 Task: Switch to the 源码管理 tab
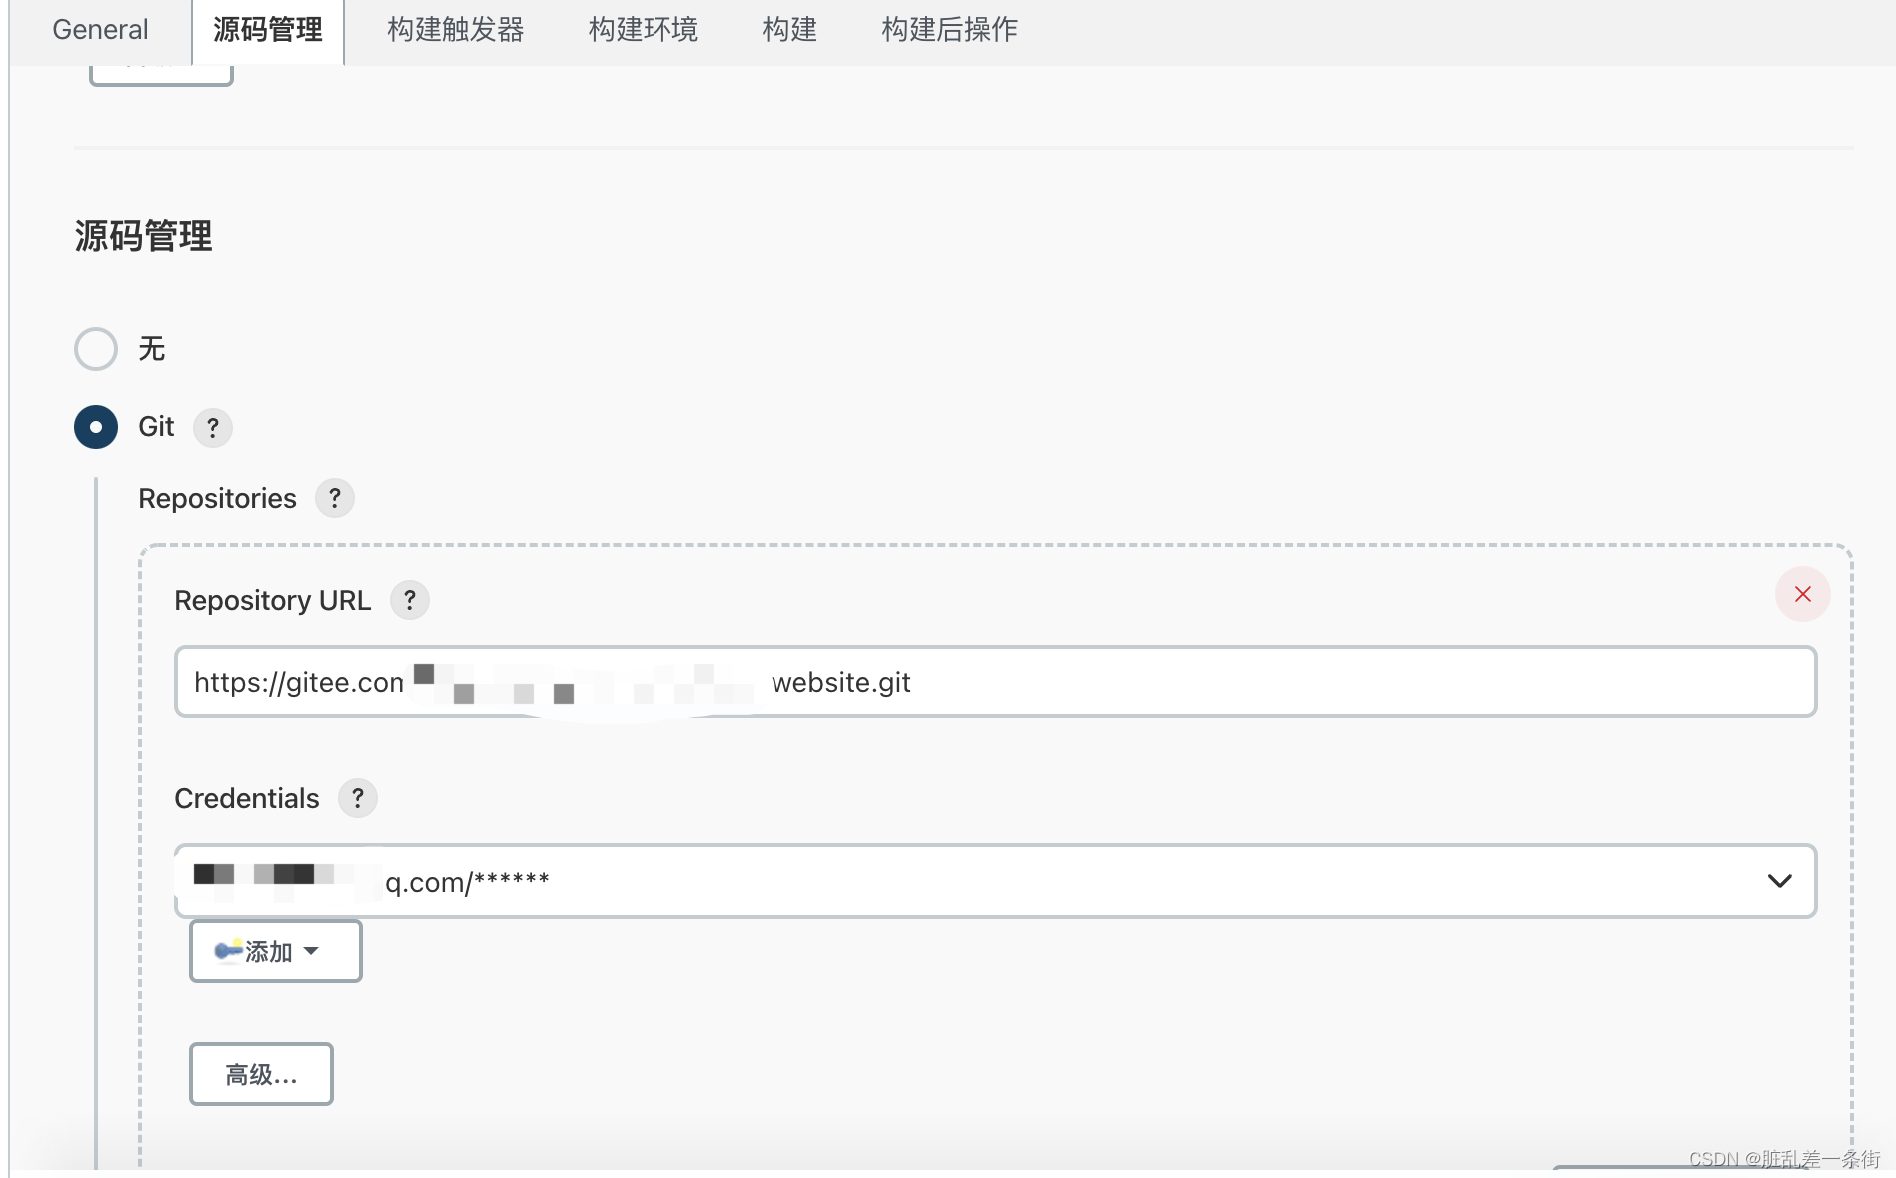pos(268,30)
